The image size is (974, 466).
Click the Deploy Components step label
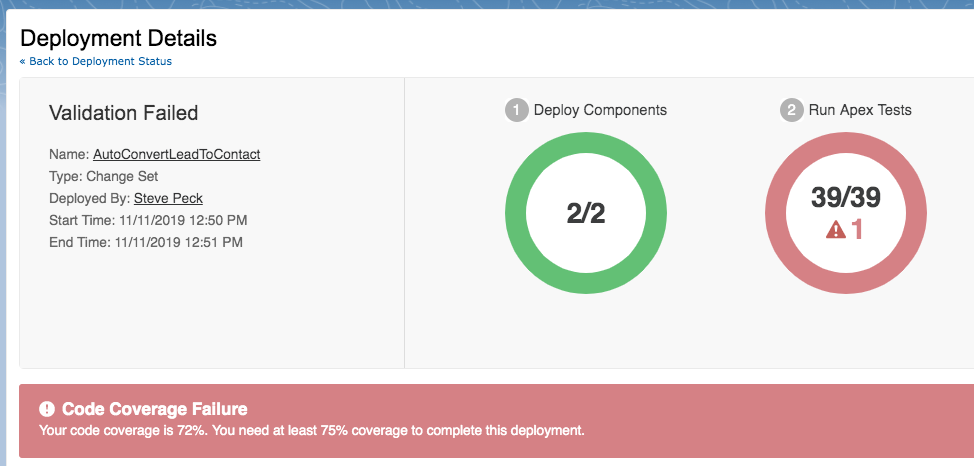click(600, 110)
